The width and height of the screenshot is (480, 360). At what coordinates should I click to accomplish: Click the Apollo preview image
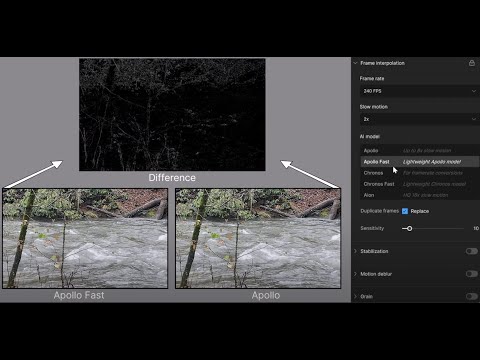(258, 238)
